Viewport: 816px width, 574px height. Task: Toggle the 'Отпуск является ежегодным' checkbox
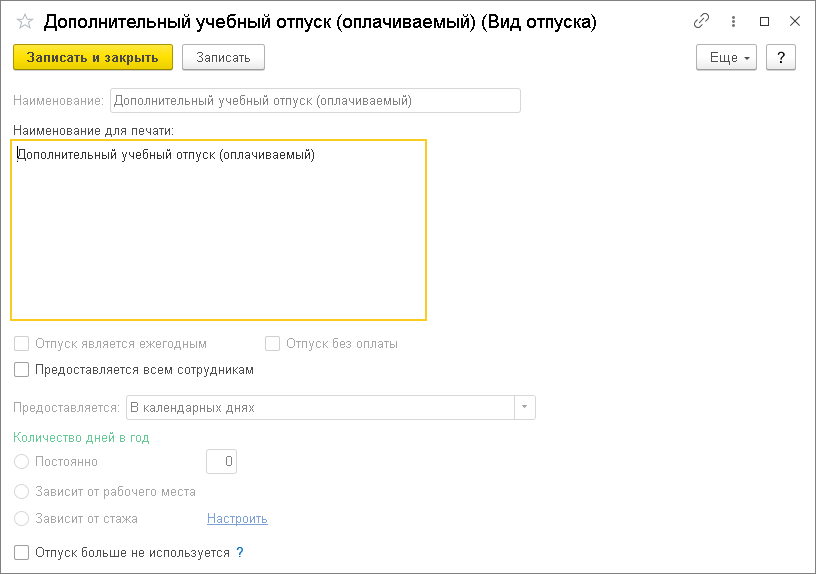[x=22, y=344]
